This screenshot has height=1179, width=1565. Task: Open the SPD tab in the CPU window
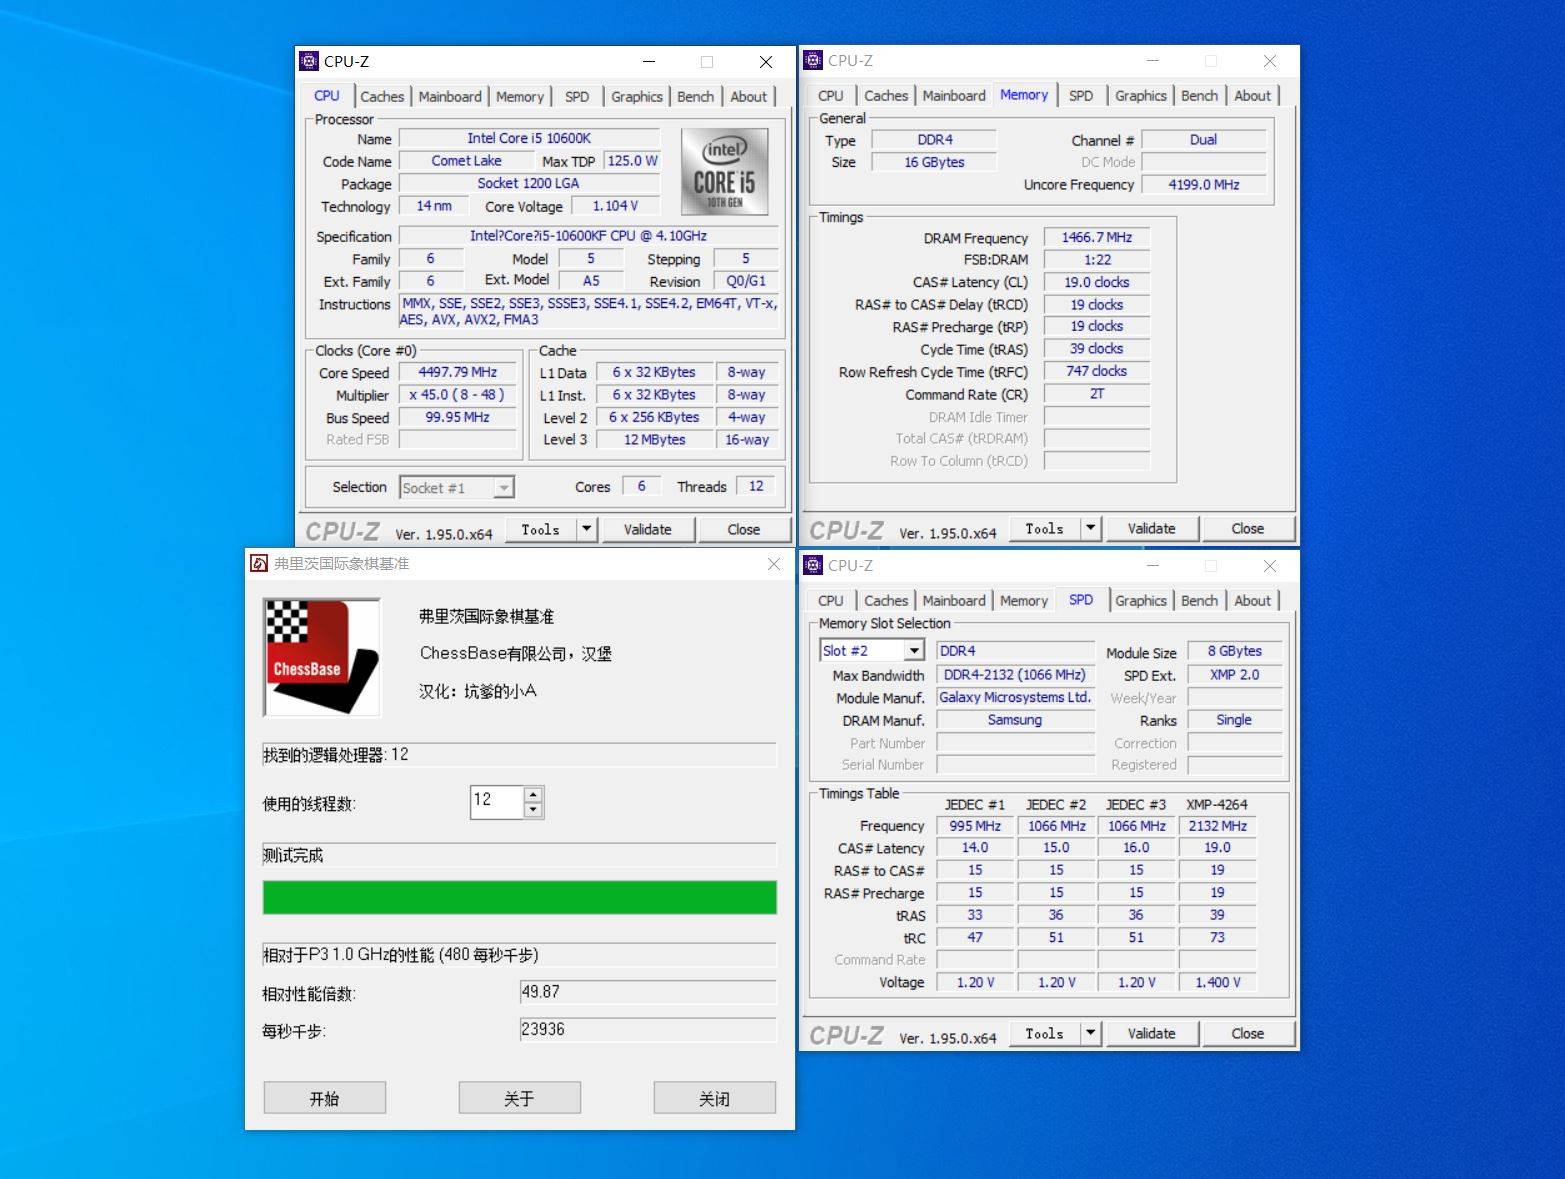[x=577, y=97]
